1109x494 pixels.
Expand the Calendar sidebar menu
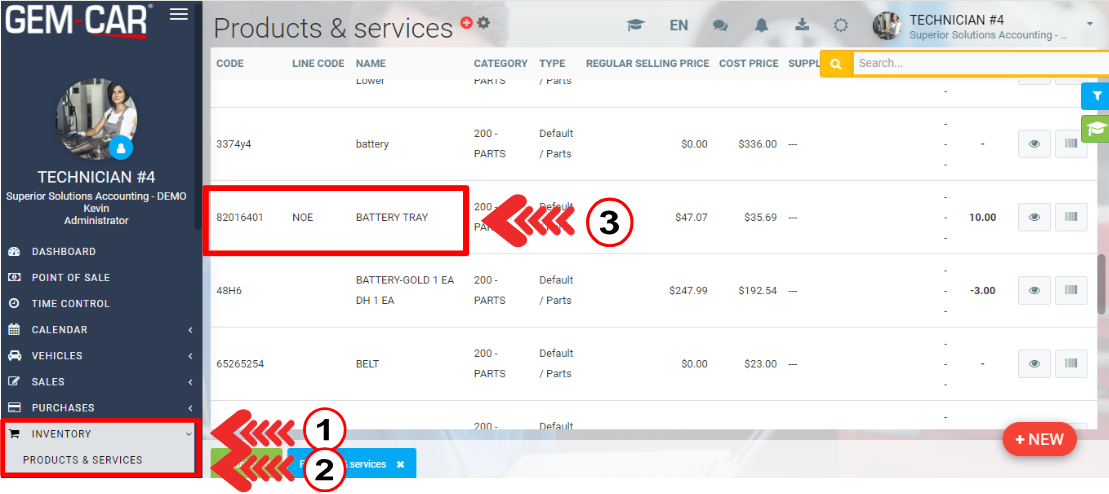click(x=100, y=330)
